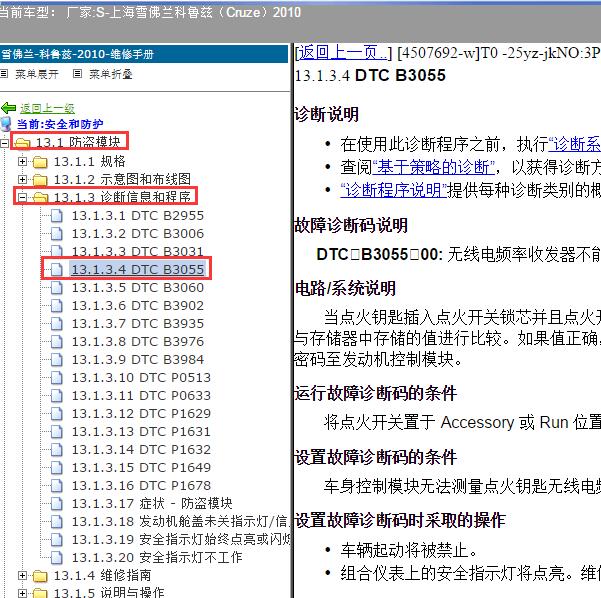Open 13.1.3.6 DTC B3902 entry
Screen dimensions: 601x598
138,306
